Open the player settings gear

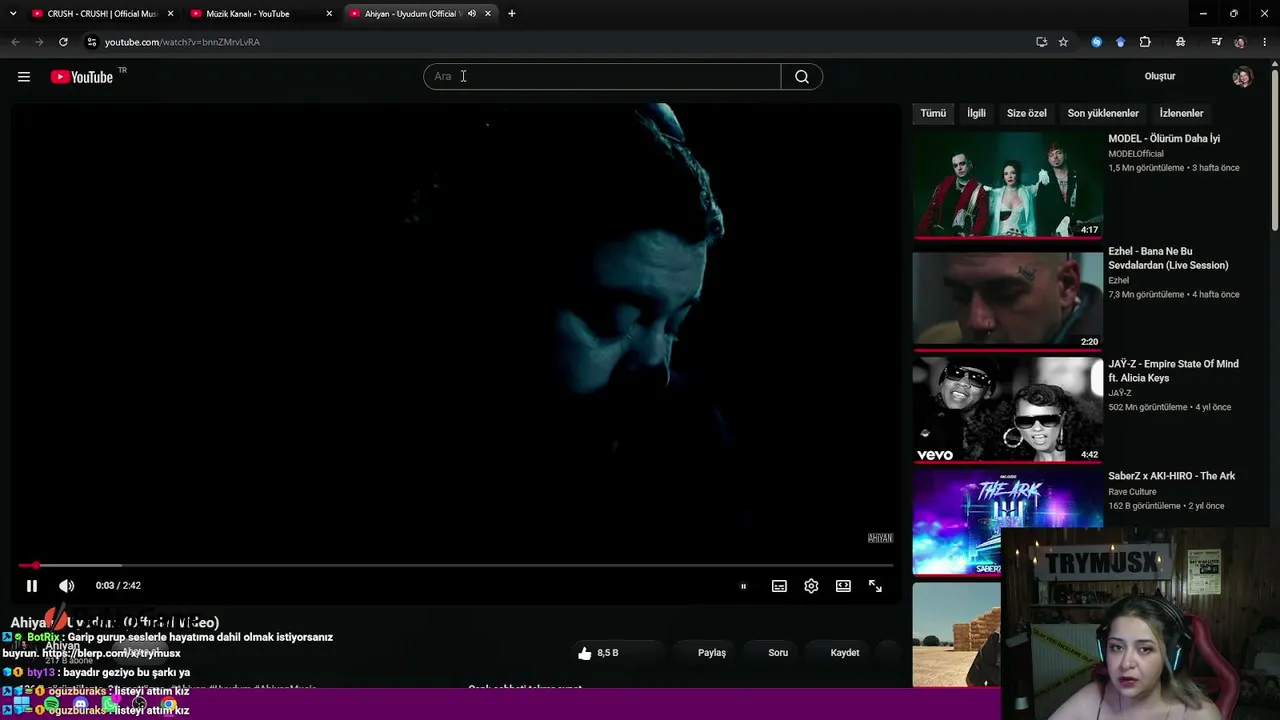(811, 586)
